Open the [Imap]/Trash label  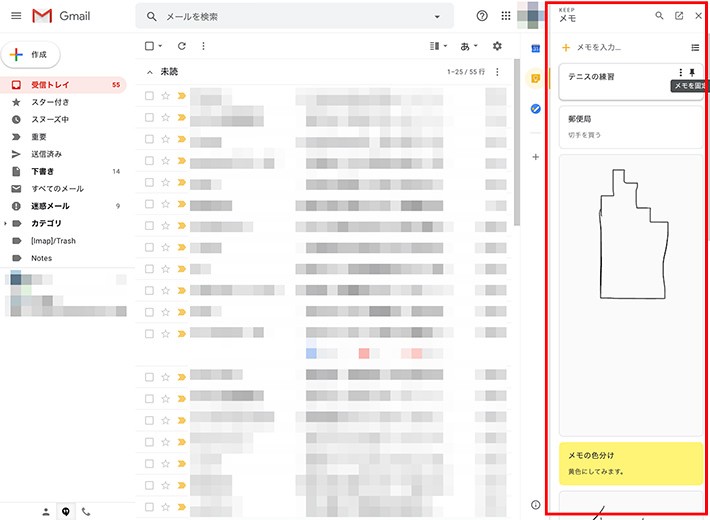[x=63, y=241]
